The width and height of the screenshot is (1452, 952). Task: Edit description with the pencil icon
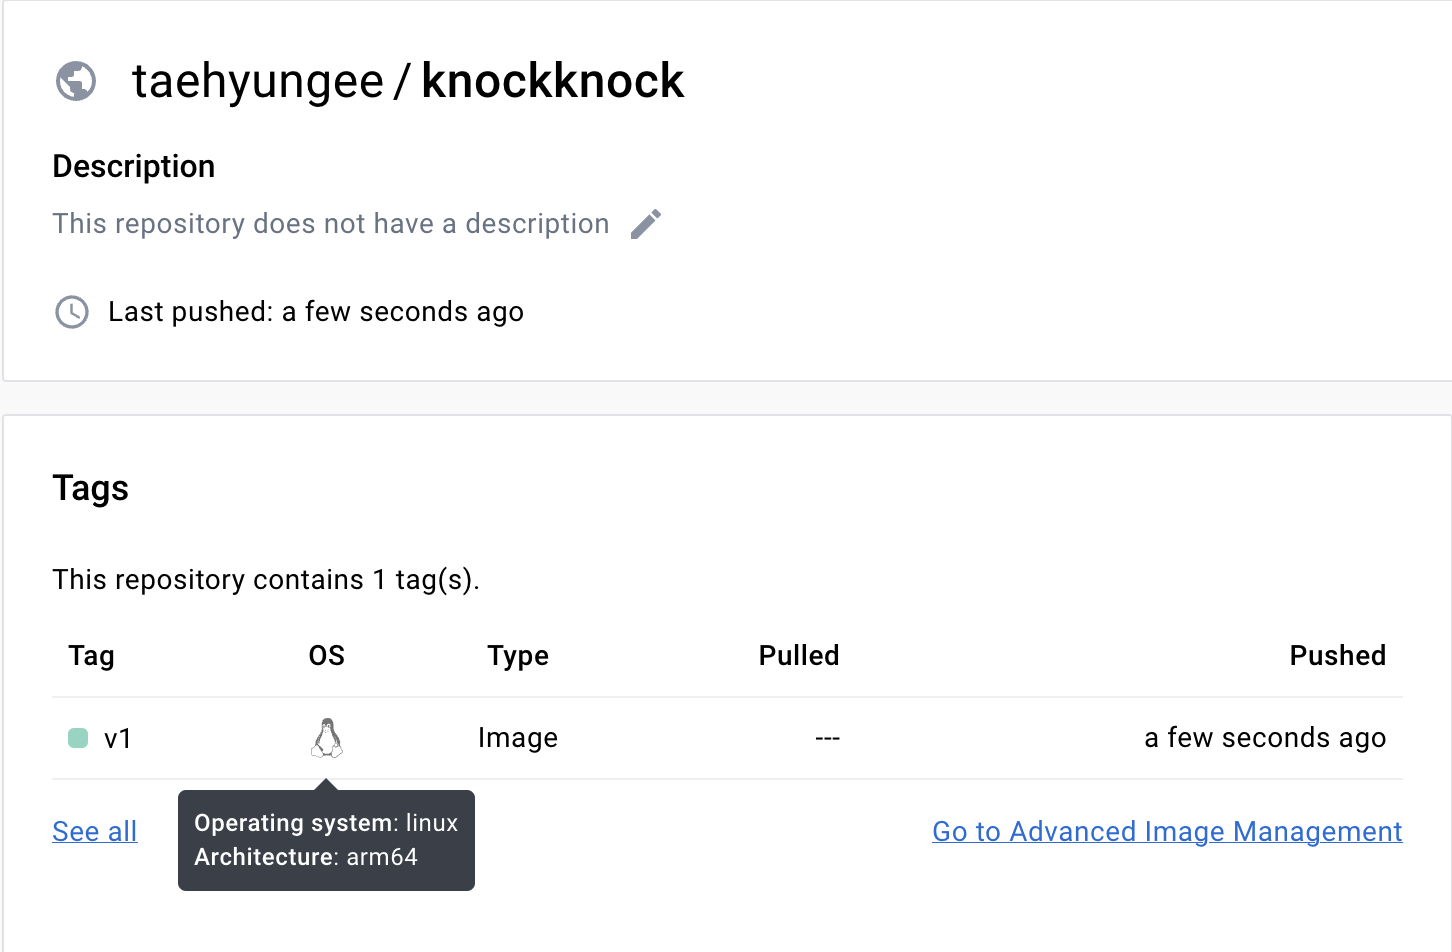coord(646,224)
